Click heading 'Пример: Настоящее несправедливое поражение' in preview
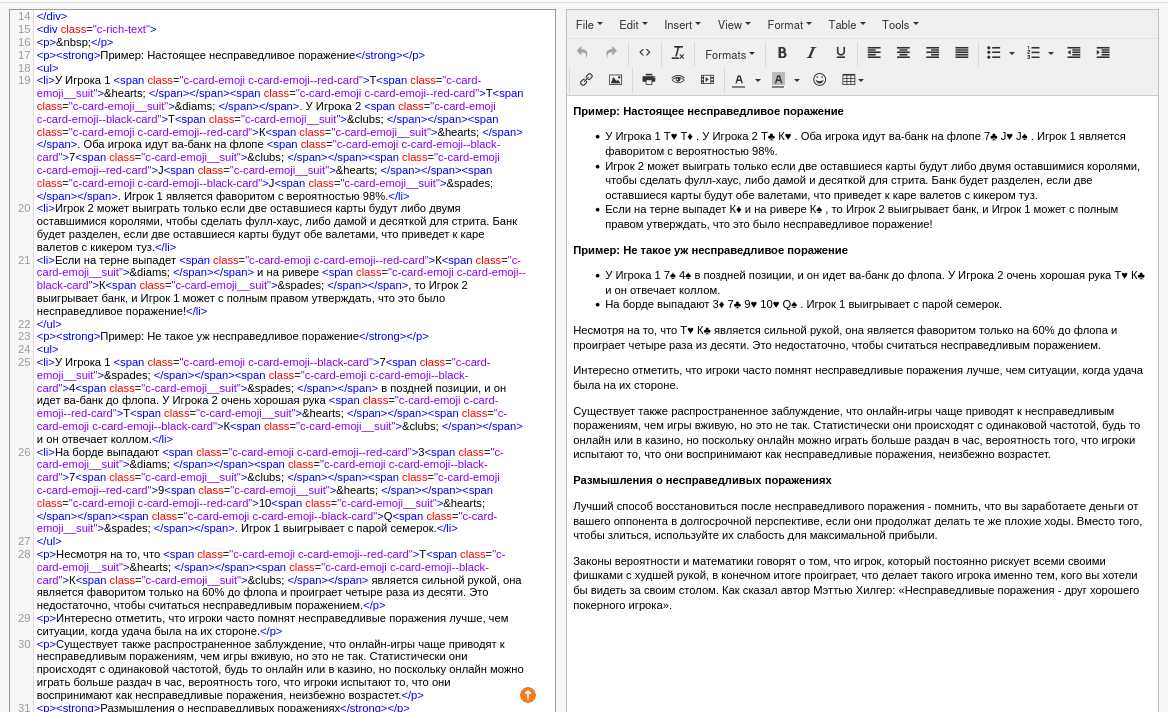 [x=708, y=111]
